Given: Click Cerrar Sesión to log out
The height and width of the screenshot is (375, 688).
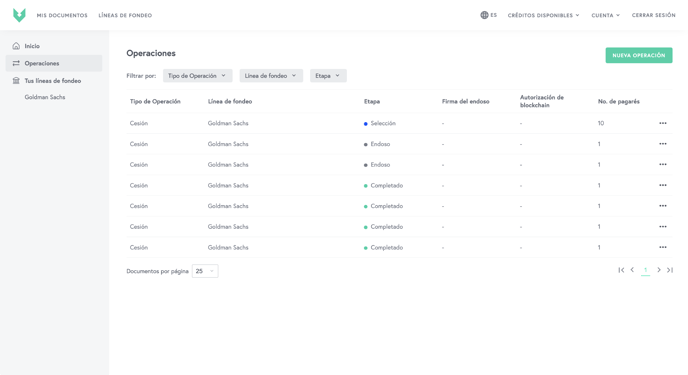Looking at the screenshot, I should 653,15.
